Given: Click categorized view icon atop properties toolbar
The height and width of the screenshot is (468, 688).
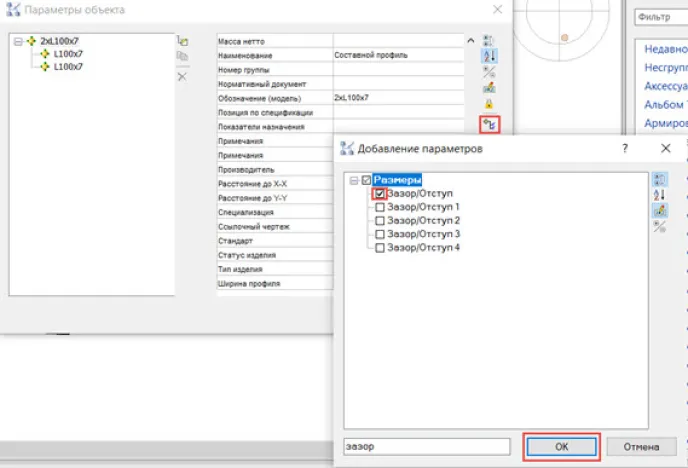Looking at the screenshot, I should tap(489, 40).
